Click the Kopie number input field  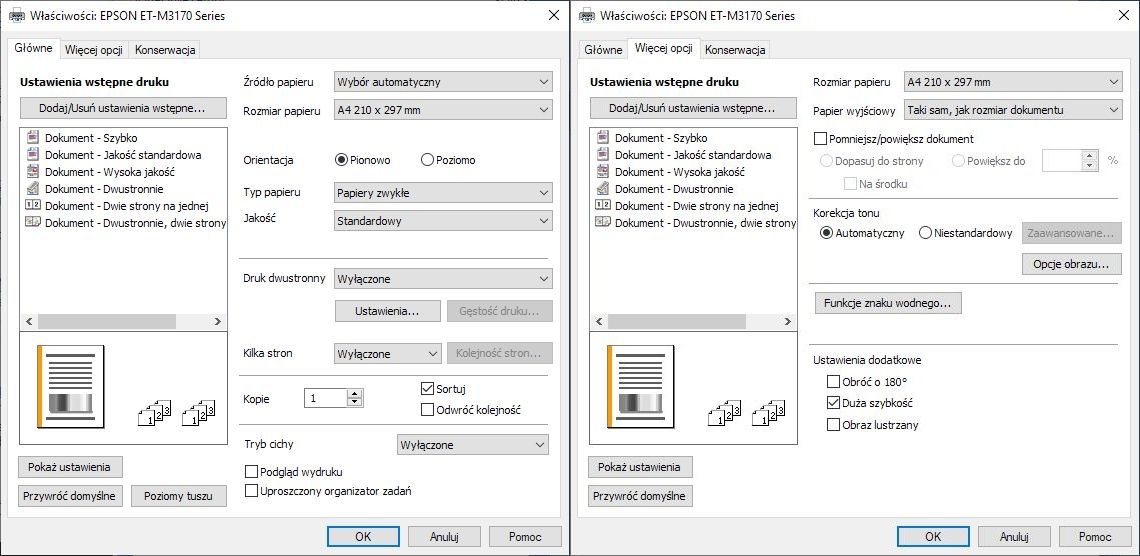click(326, 398)
